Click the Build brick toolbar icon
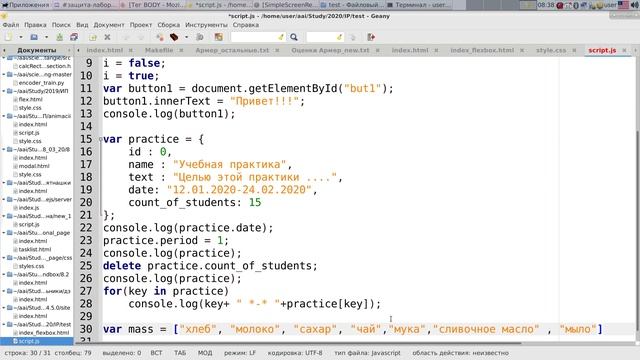This screenshot has width=640, height=360. click(174, 37)
